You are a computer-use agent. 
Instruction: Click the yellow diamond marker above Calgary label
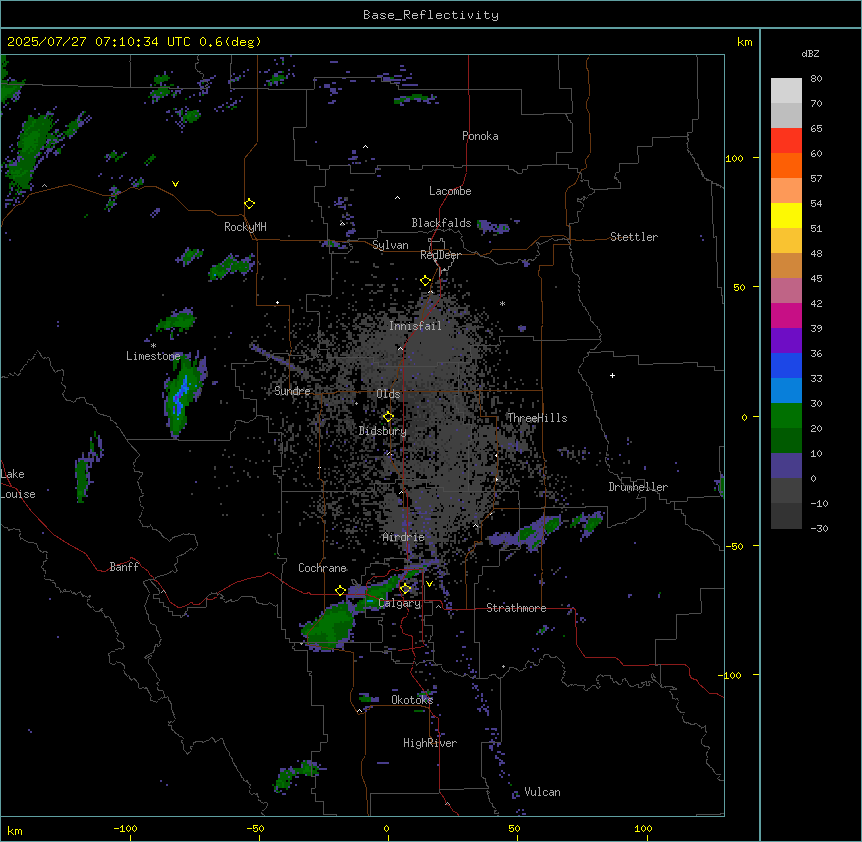405,589
